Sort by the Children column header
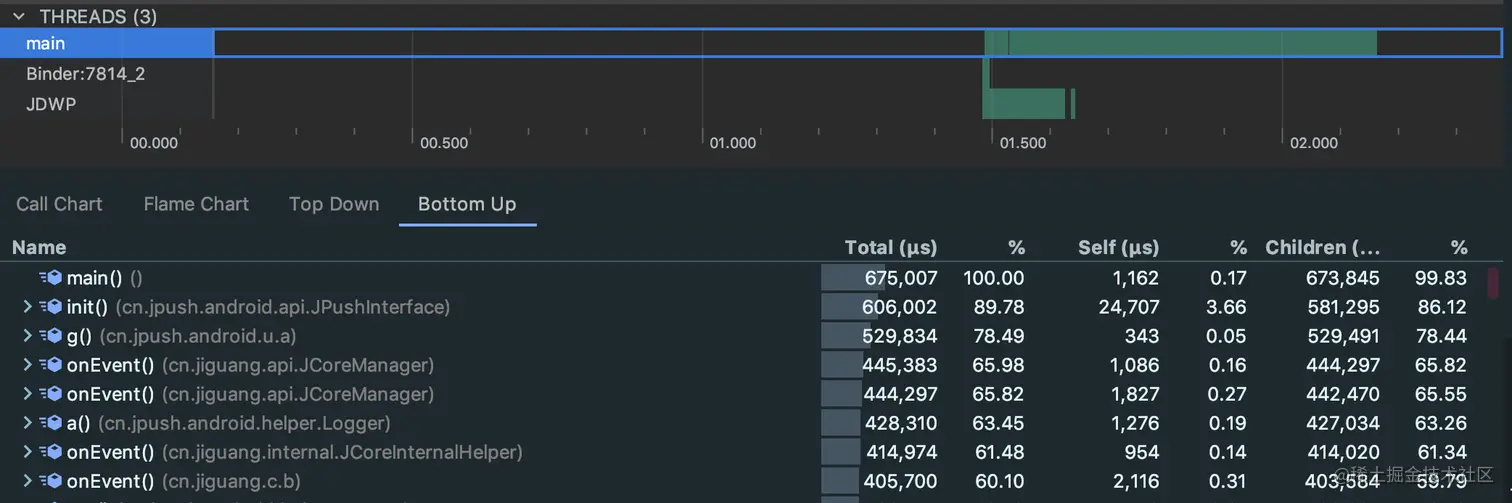Screen dimensions: 1512x503 coord(1322,247)
